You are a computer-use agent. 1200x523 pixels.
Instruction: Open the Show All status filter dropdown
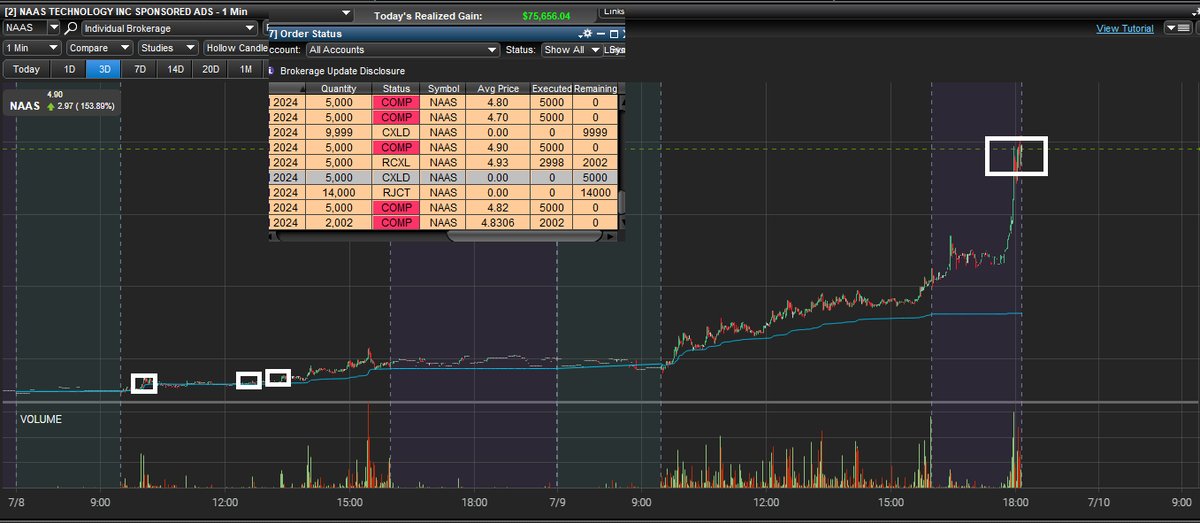click(572, 49)
